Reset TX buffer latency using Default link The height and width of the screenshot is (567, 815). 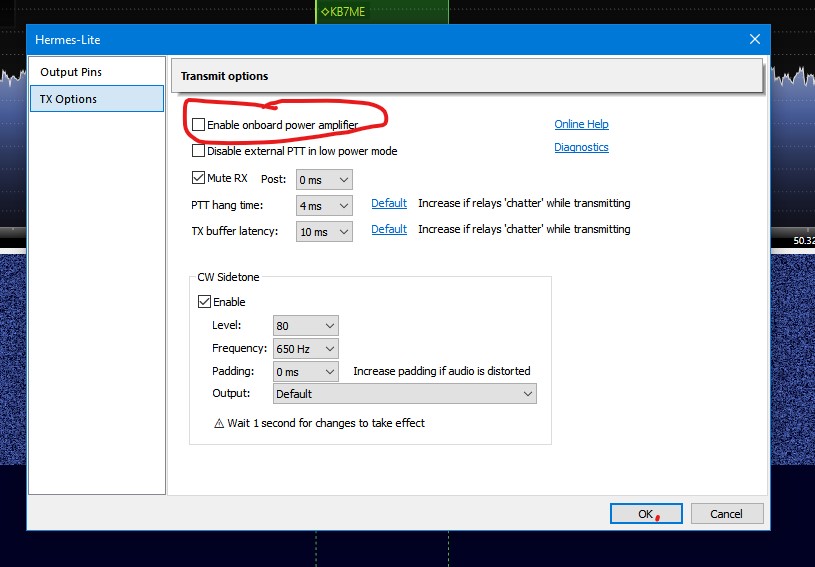[389, 229]
